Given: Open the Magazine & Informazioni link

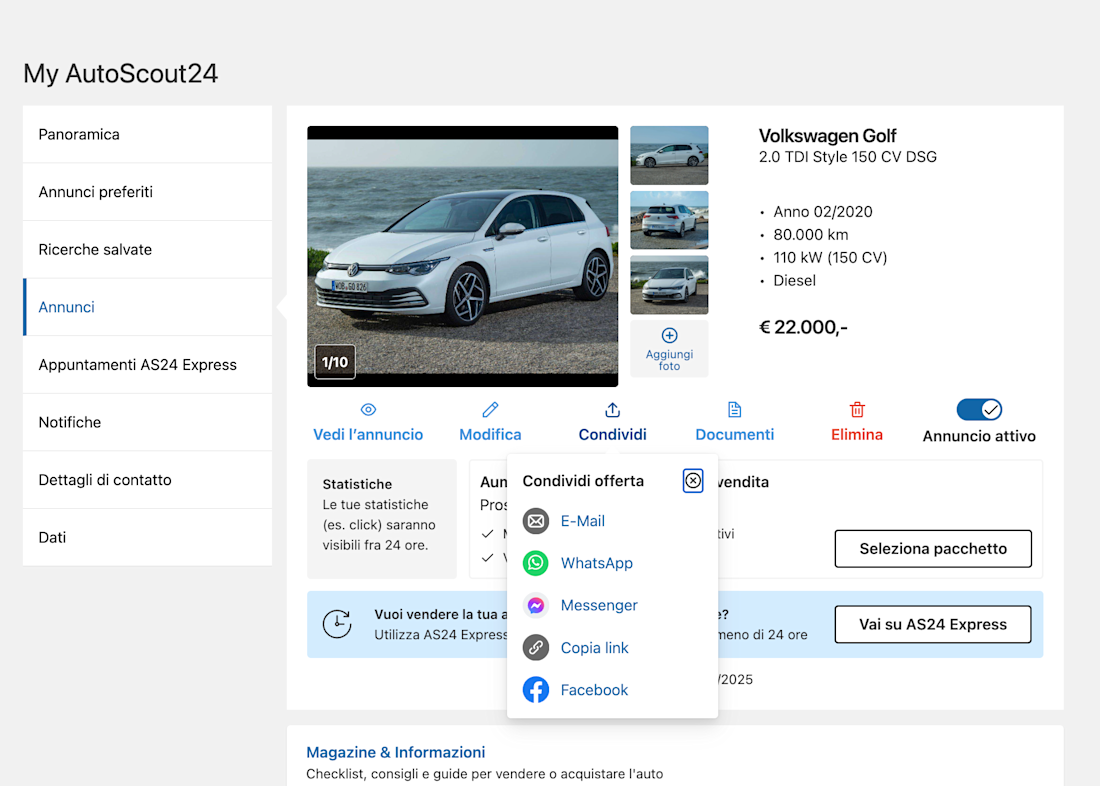Looking at the screenshot, I should 395,752.
